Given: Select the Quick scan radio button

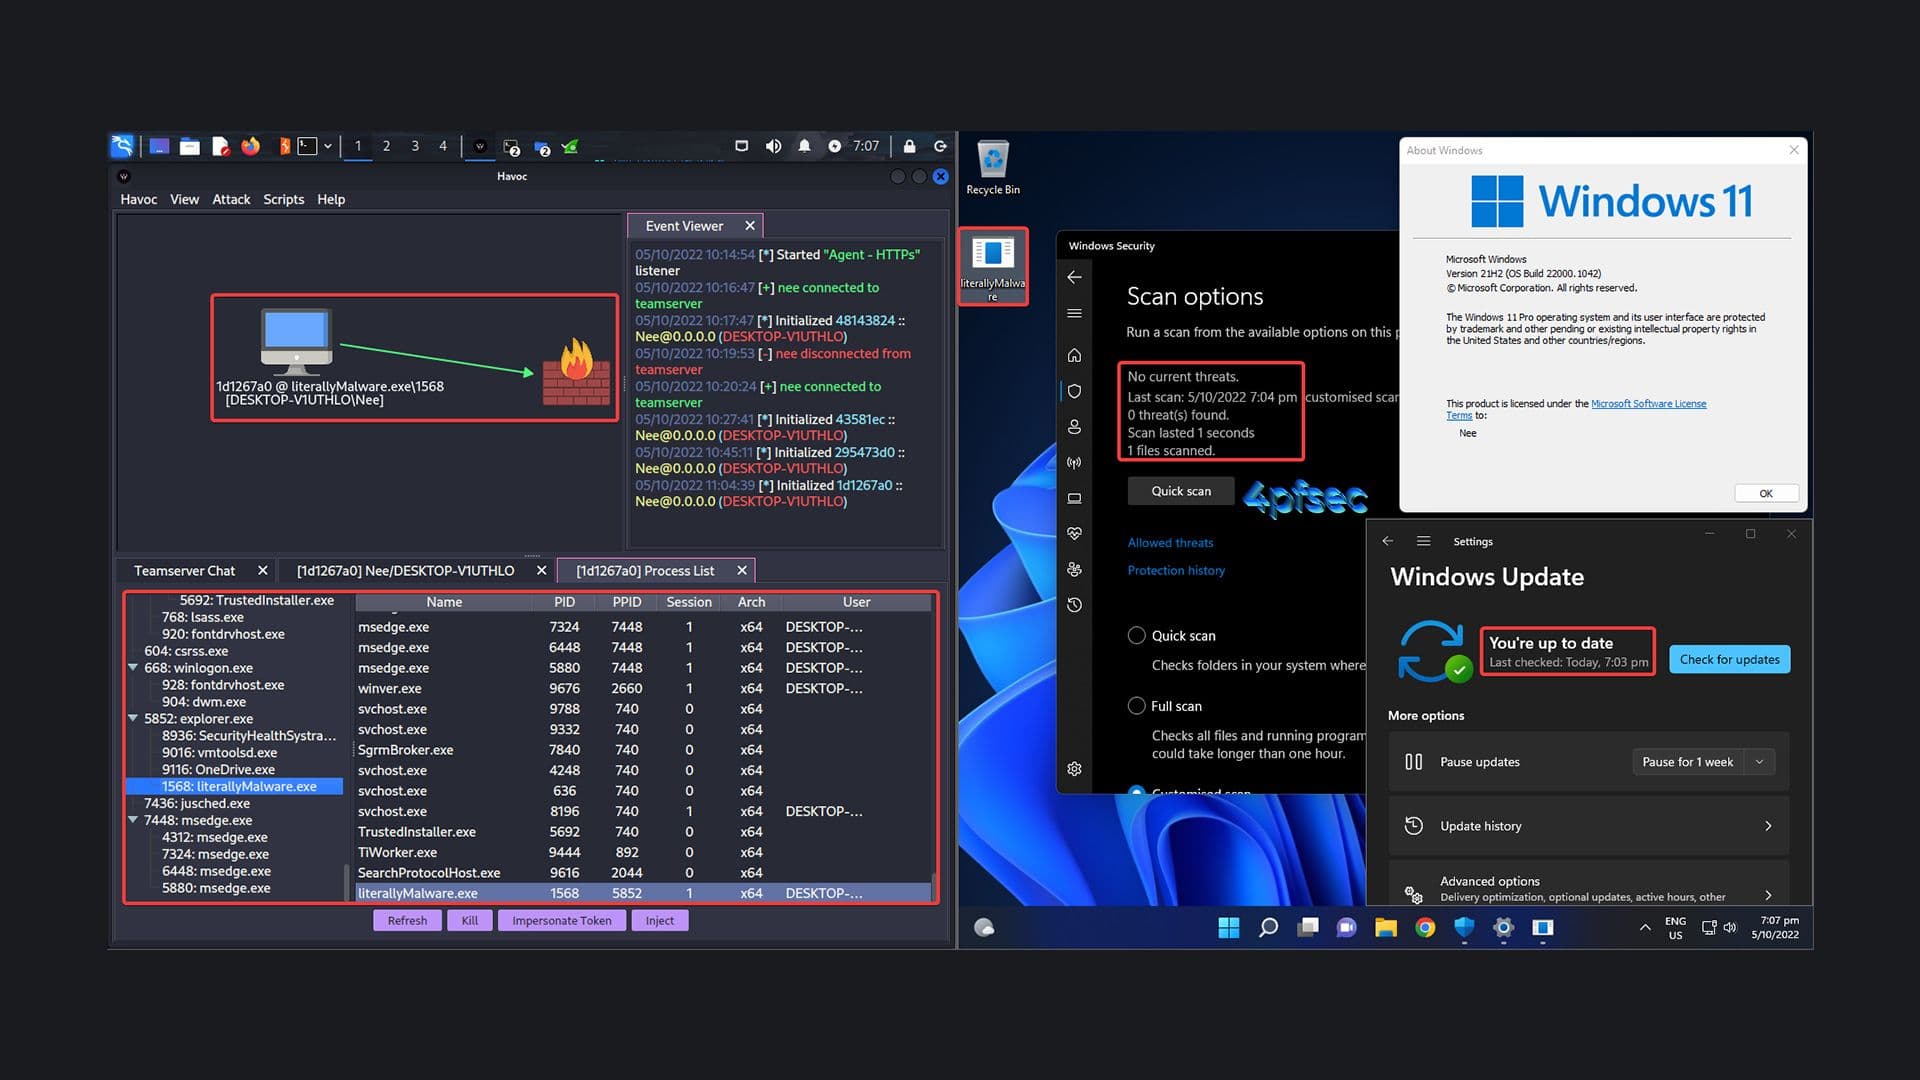Looking at the screenshot, I should point(1136,636).
